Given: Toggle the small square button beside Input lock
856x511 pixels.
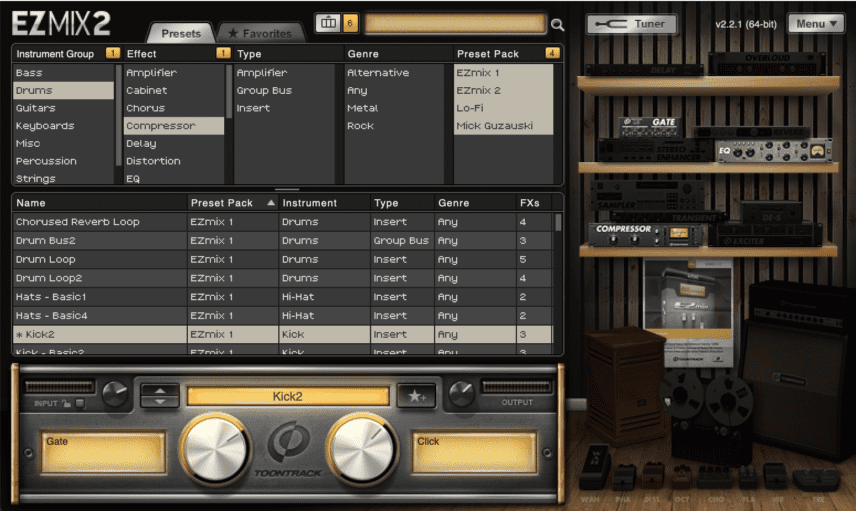Looking at the screenshot, I should click(x=80, y=403).
